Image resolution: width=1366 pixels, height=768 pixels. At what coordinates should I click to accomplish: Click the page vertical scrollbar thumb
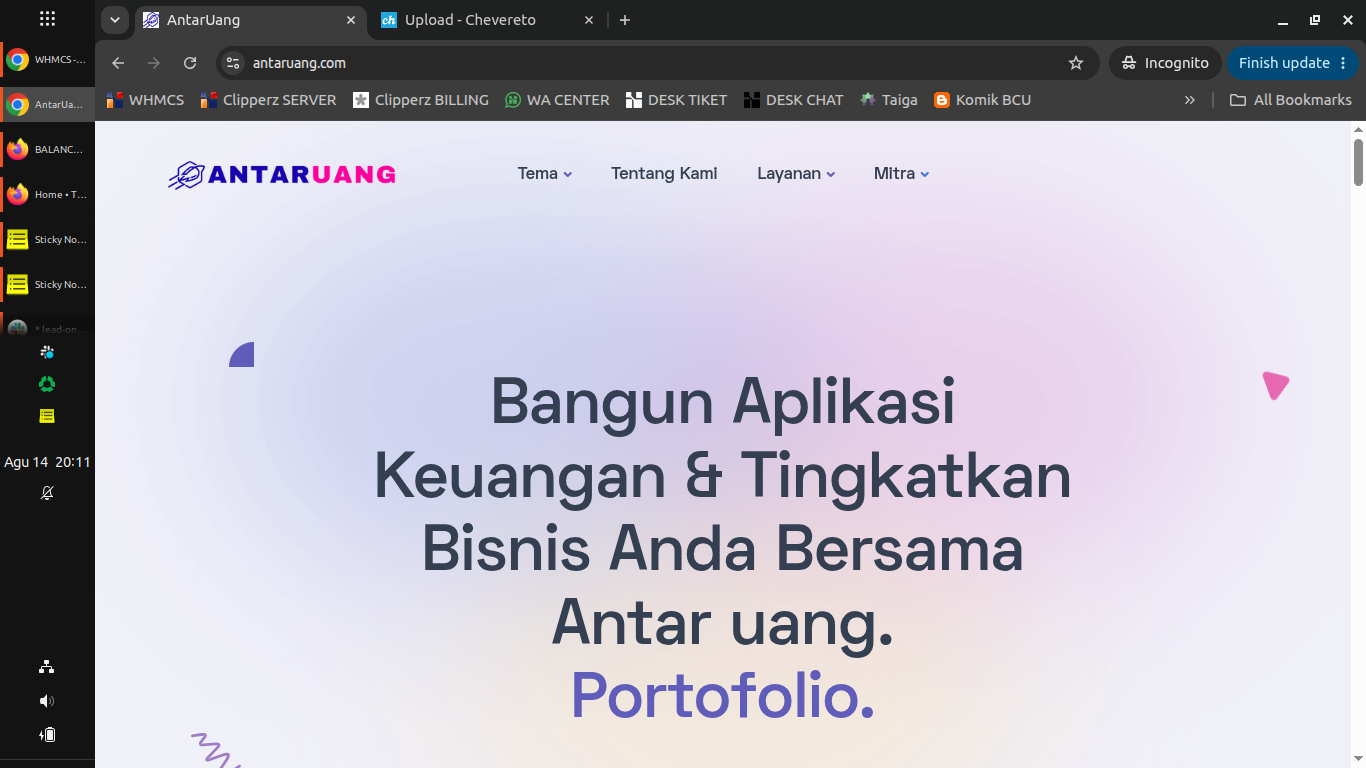coord(1358,162)
